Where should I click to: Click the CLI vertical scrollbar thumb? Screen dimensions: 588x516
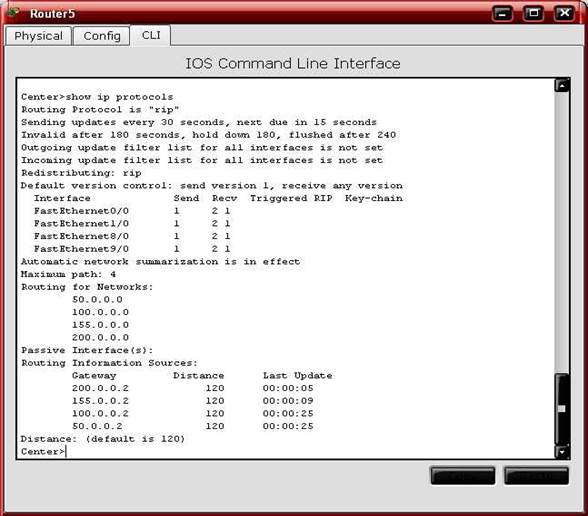tap(562, 409)
